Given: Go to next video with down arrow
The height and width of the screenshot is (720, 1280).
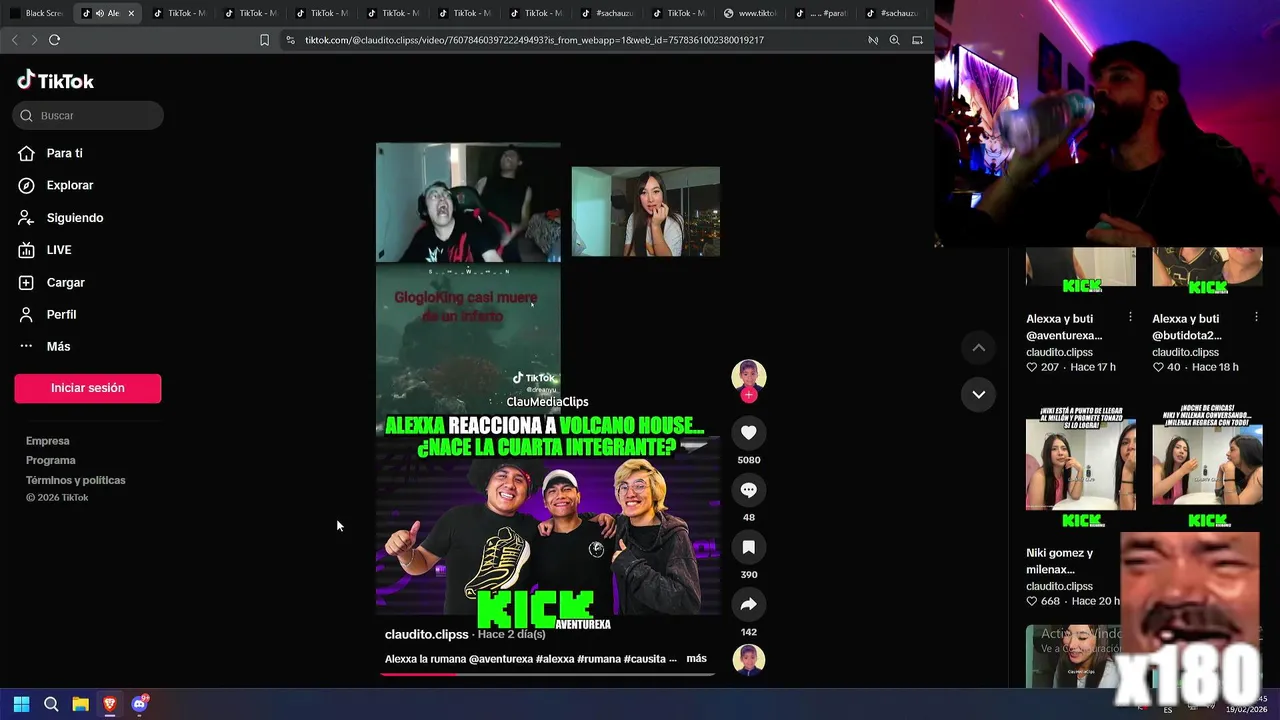Looking at the screenshot, I should click(979, 394).
